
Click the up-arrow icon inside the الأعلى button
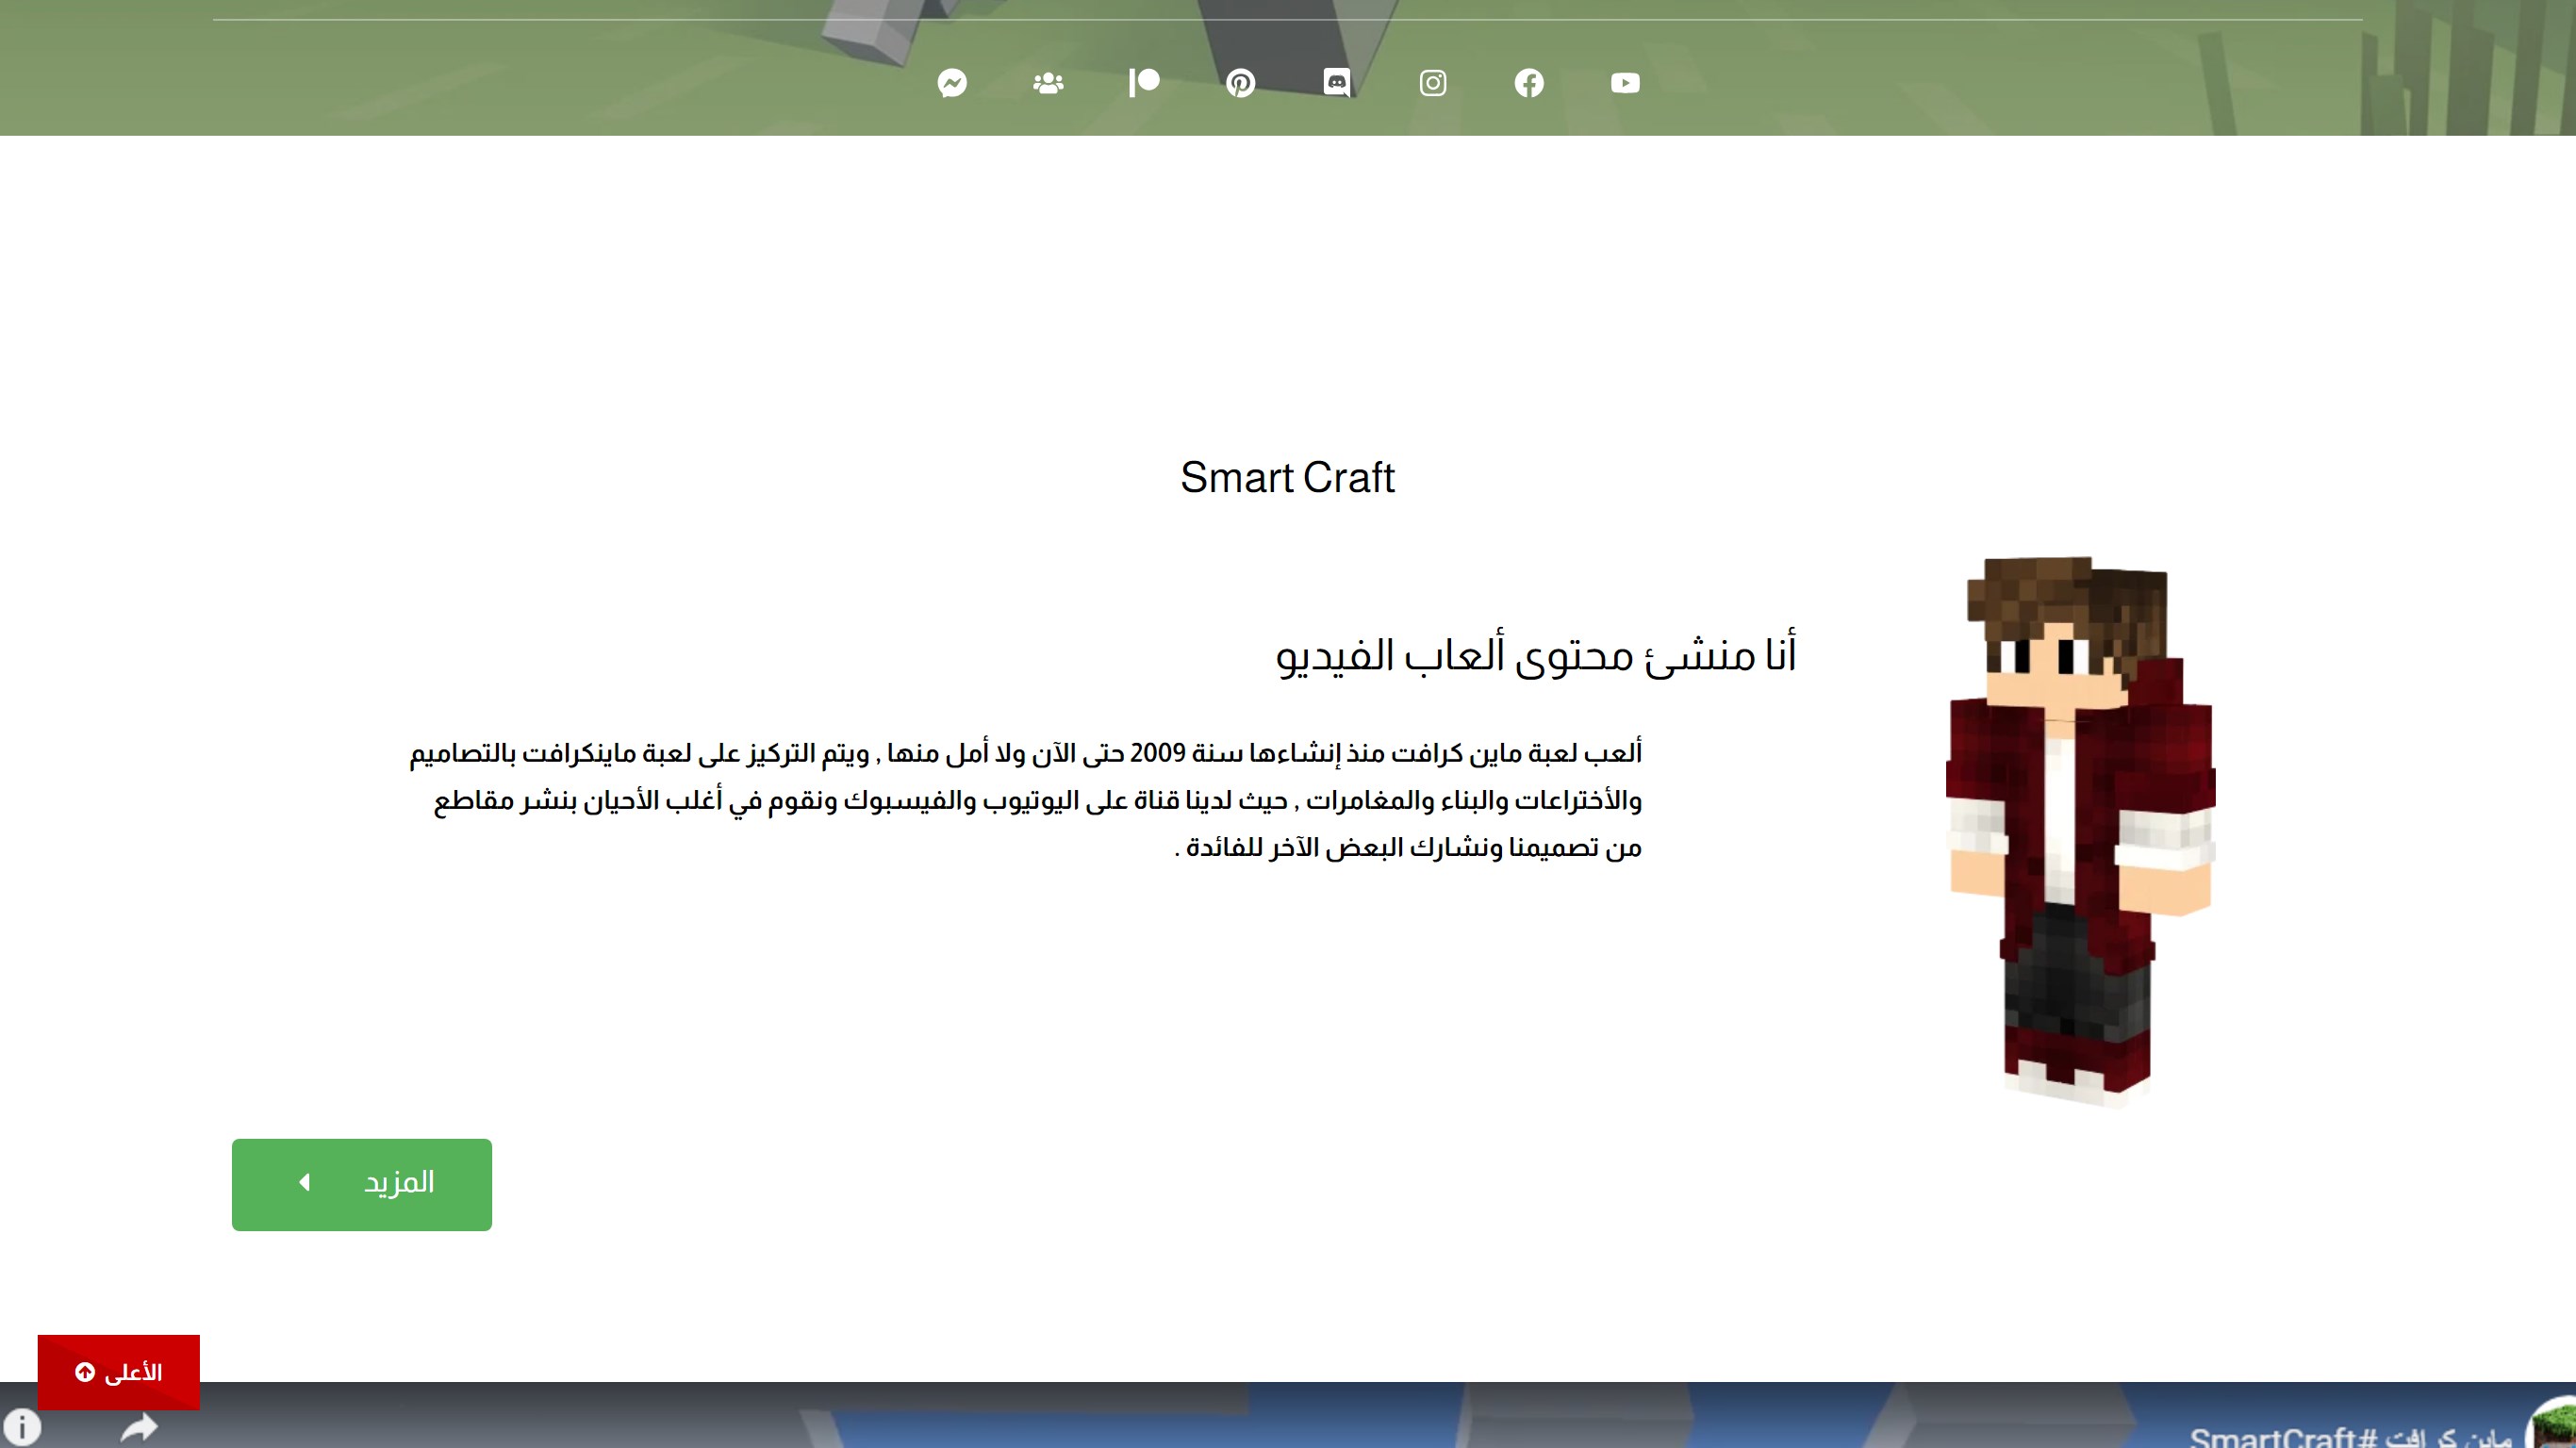point(84,1371)
